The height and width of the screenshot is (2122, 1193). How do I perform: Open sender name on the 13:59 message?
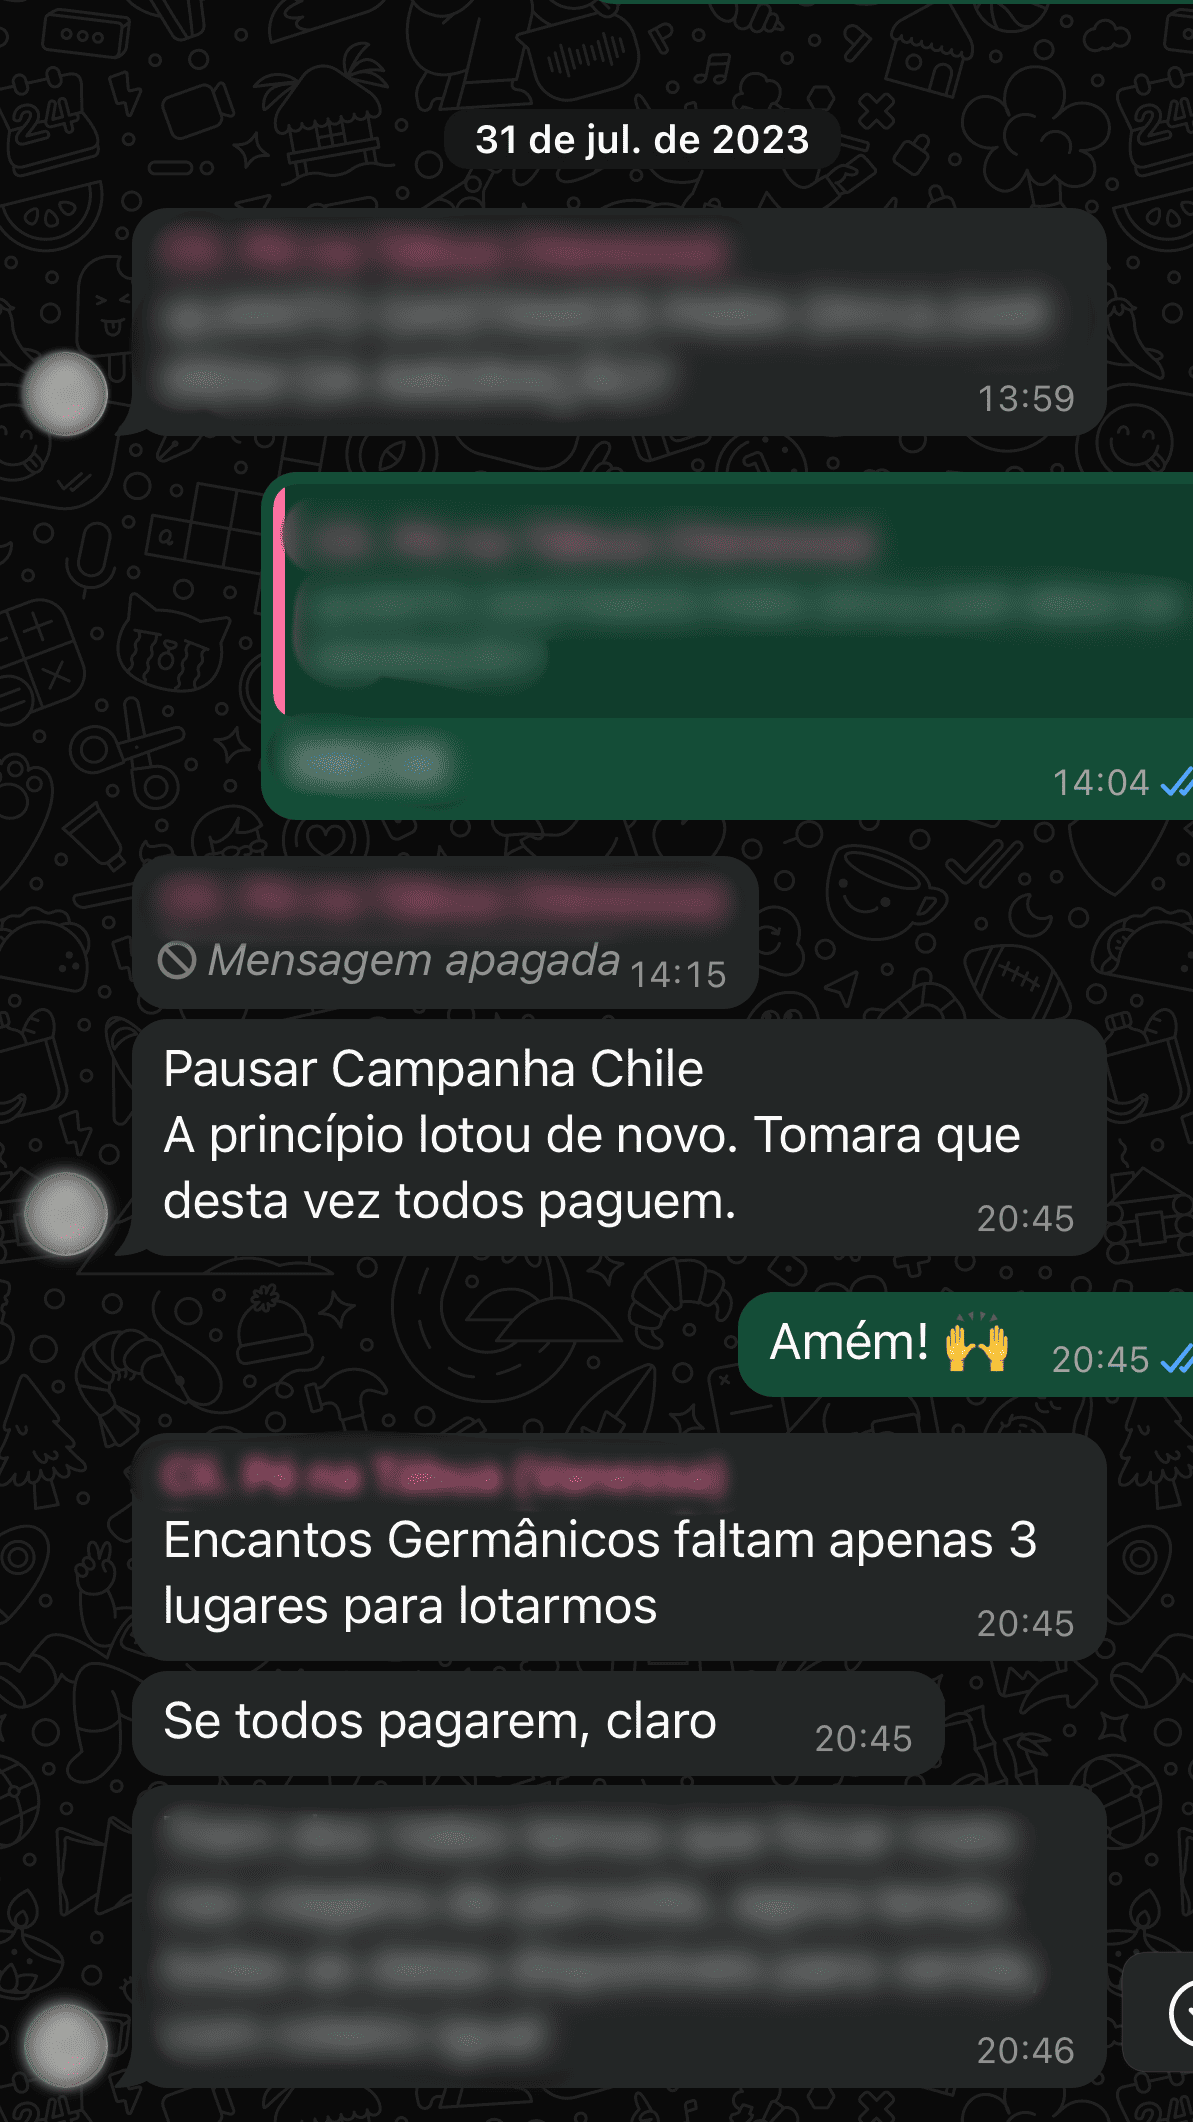(444, 251)
